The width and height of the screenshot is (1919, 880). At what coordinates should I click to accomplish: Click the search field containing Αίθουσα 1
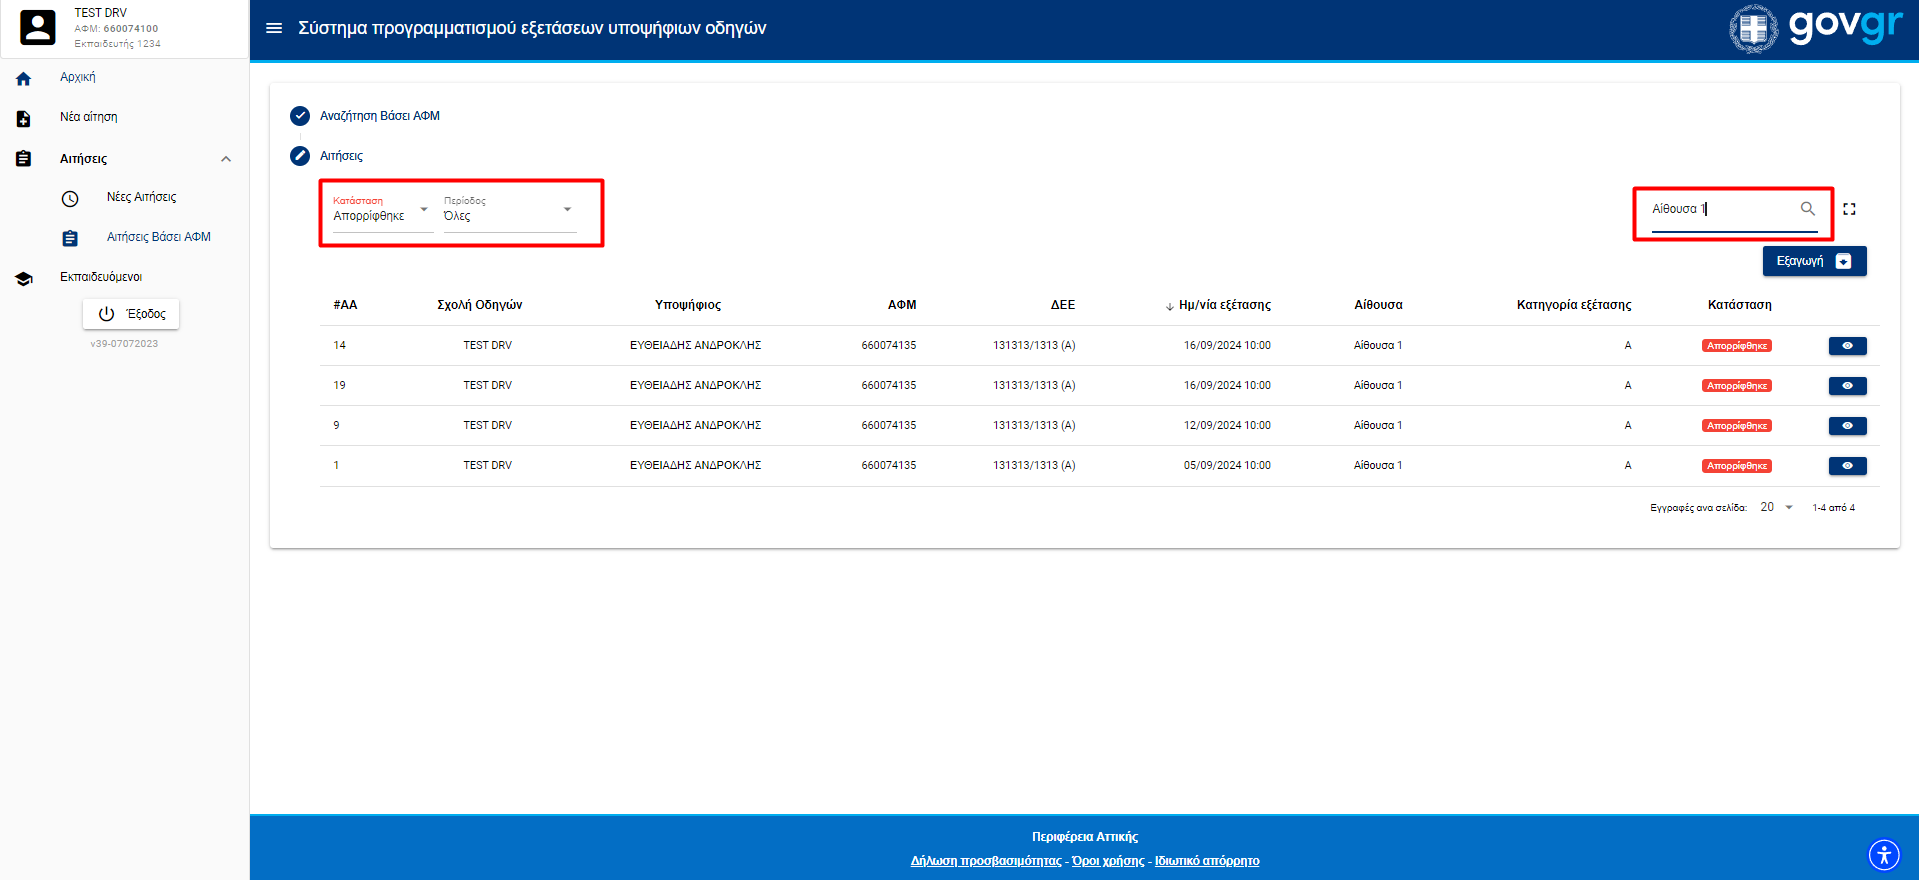1722,209
